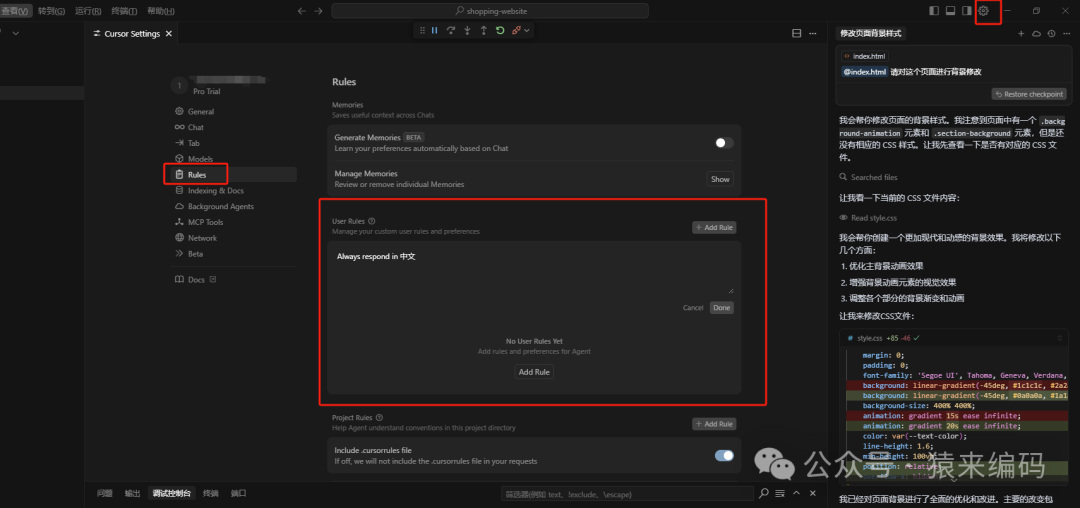Click shopping-website search bar
Image resolution: width=1080 pixels, height=508 pixels.
pos(490,11)
